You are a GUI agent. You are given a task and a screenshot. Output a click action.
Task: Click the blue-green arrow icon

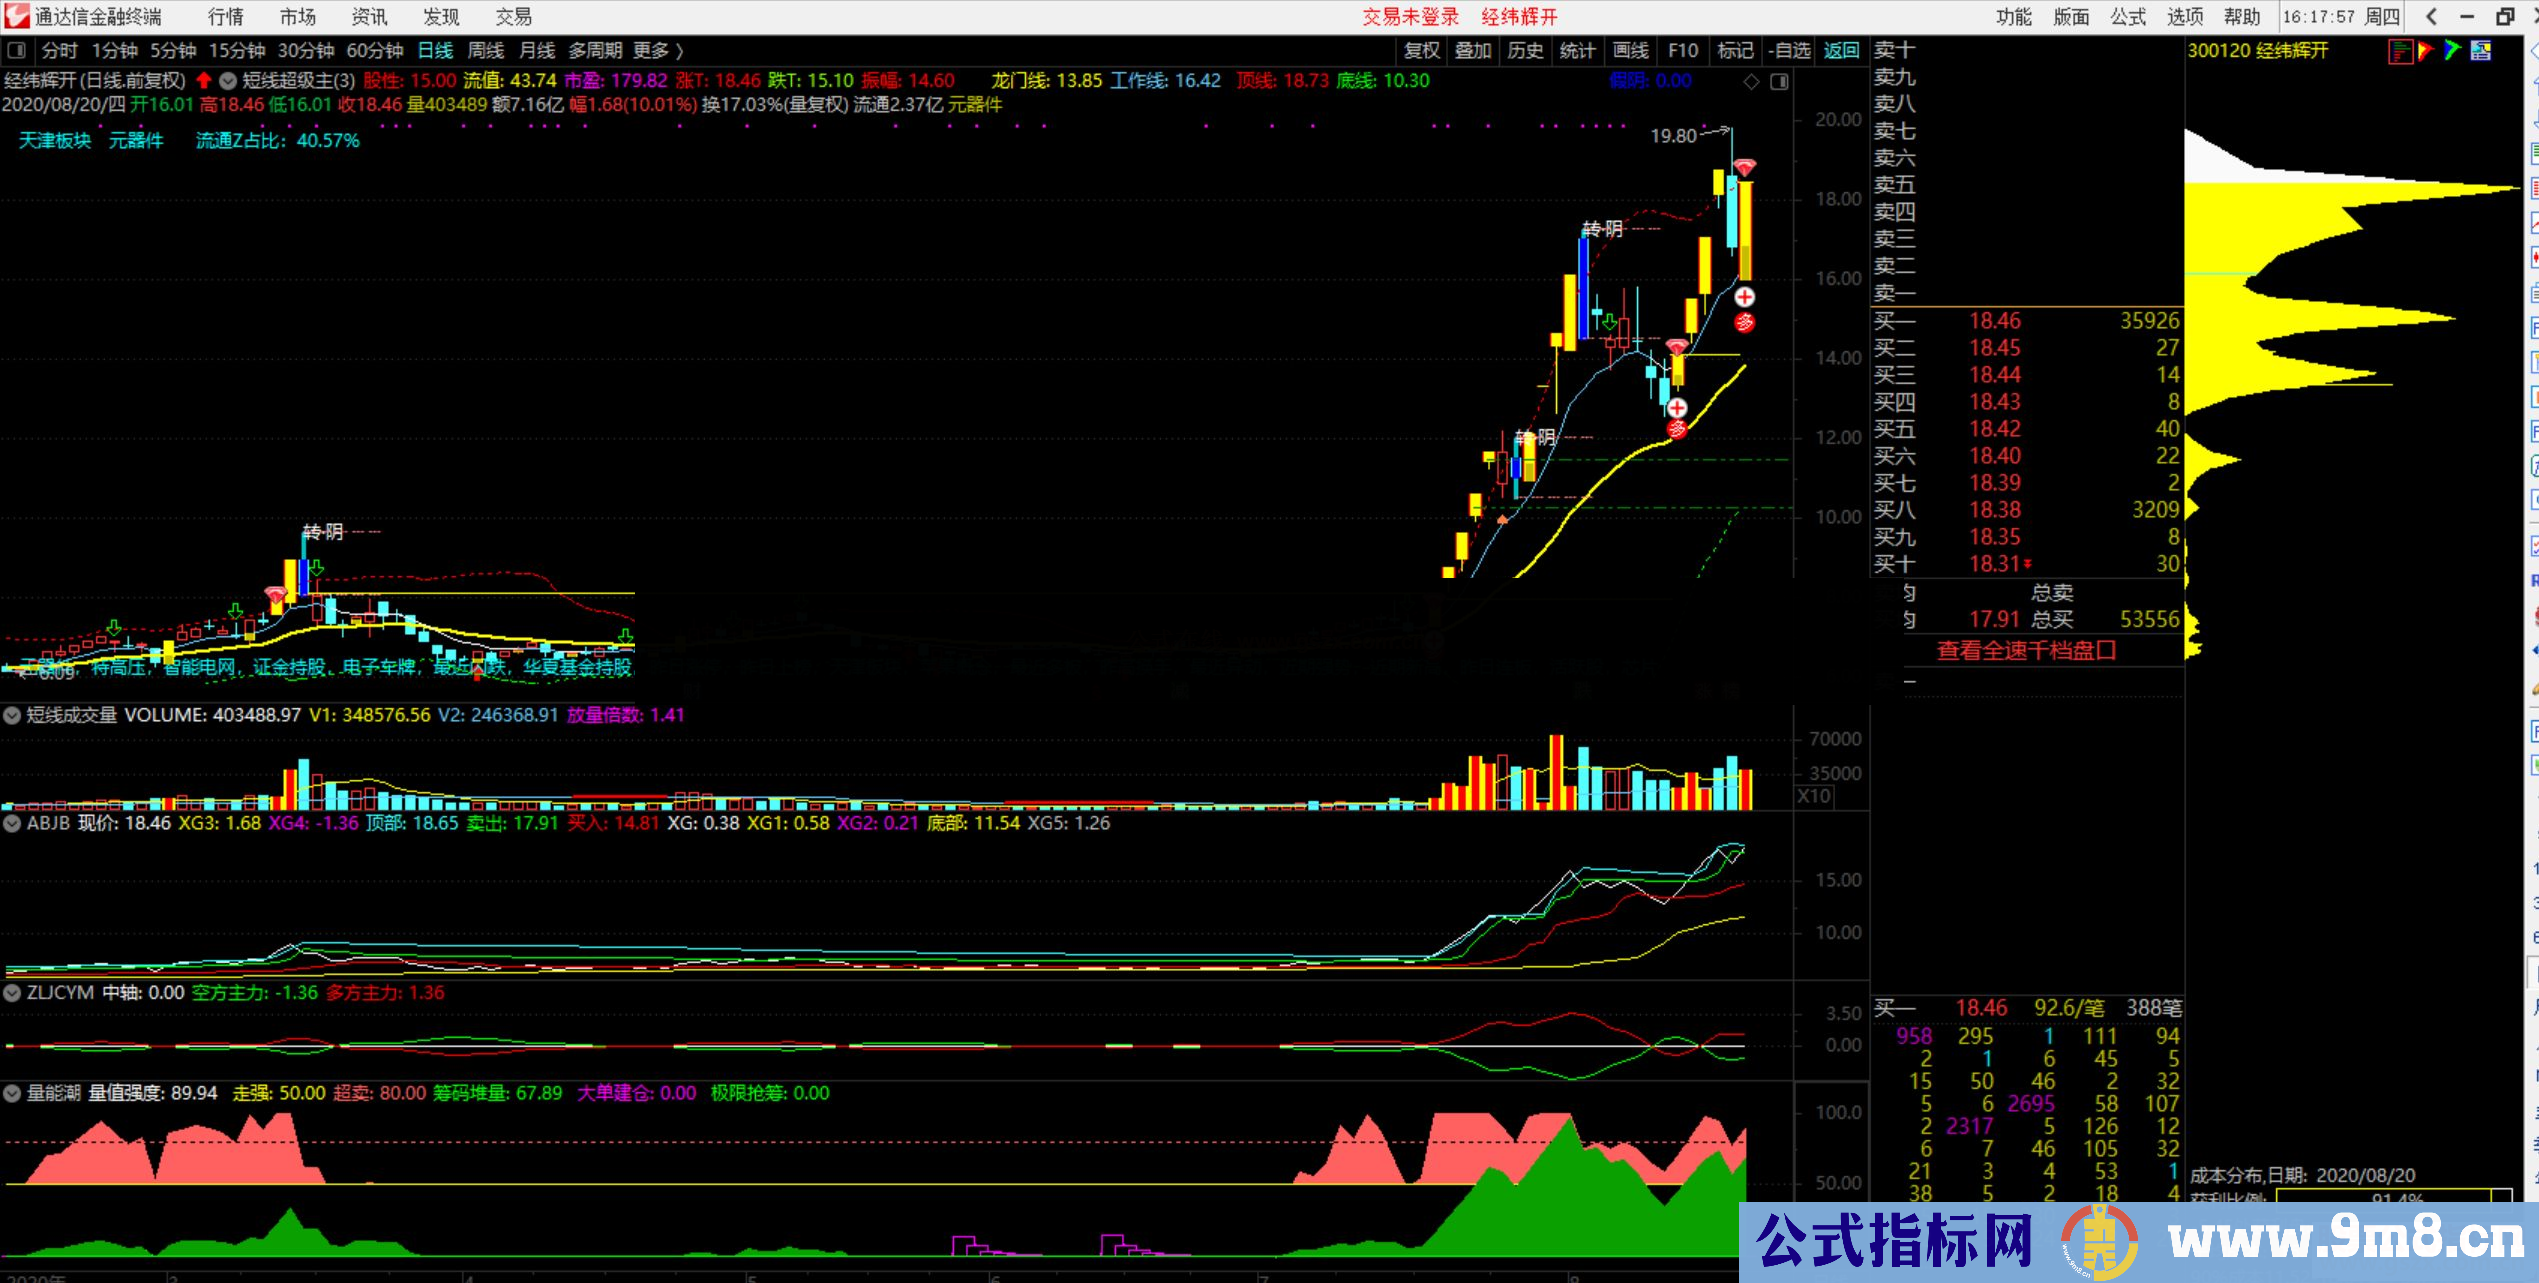[x=2452, y=51]
